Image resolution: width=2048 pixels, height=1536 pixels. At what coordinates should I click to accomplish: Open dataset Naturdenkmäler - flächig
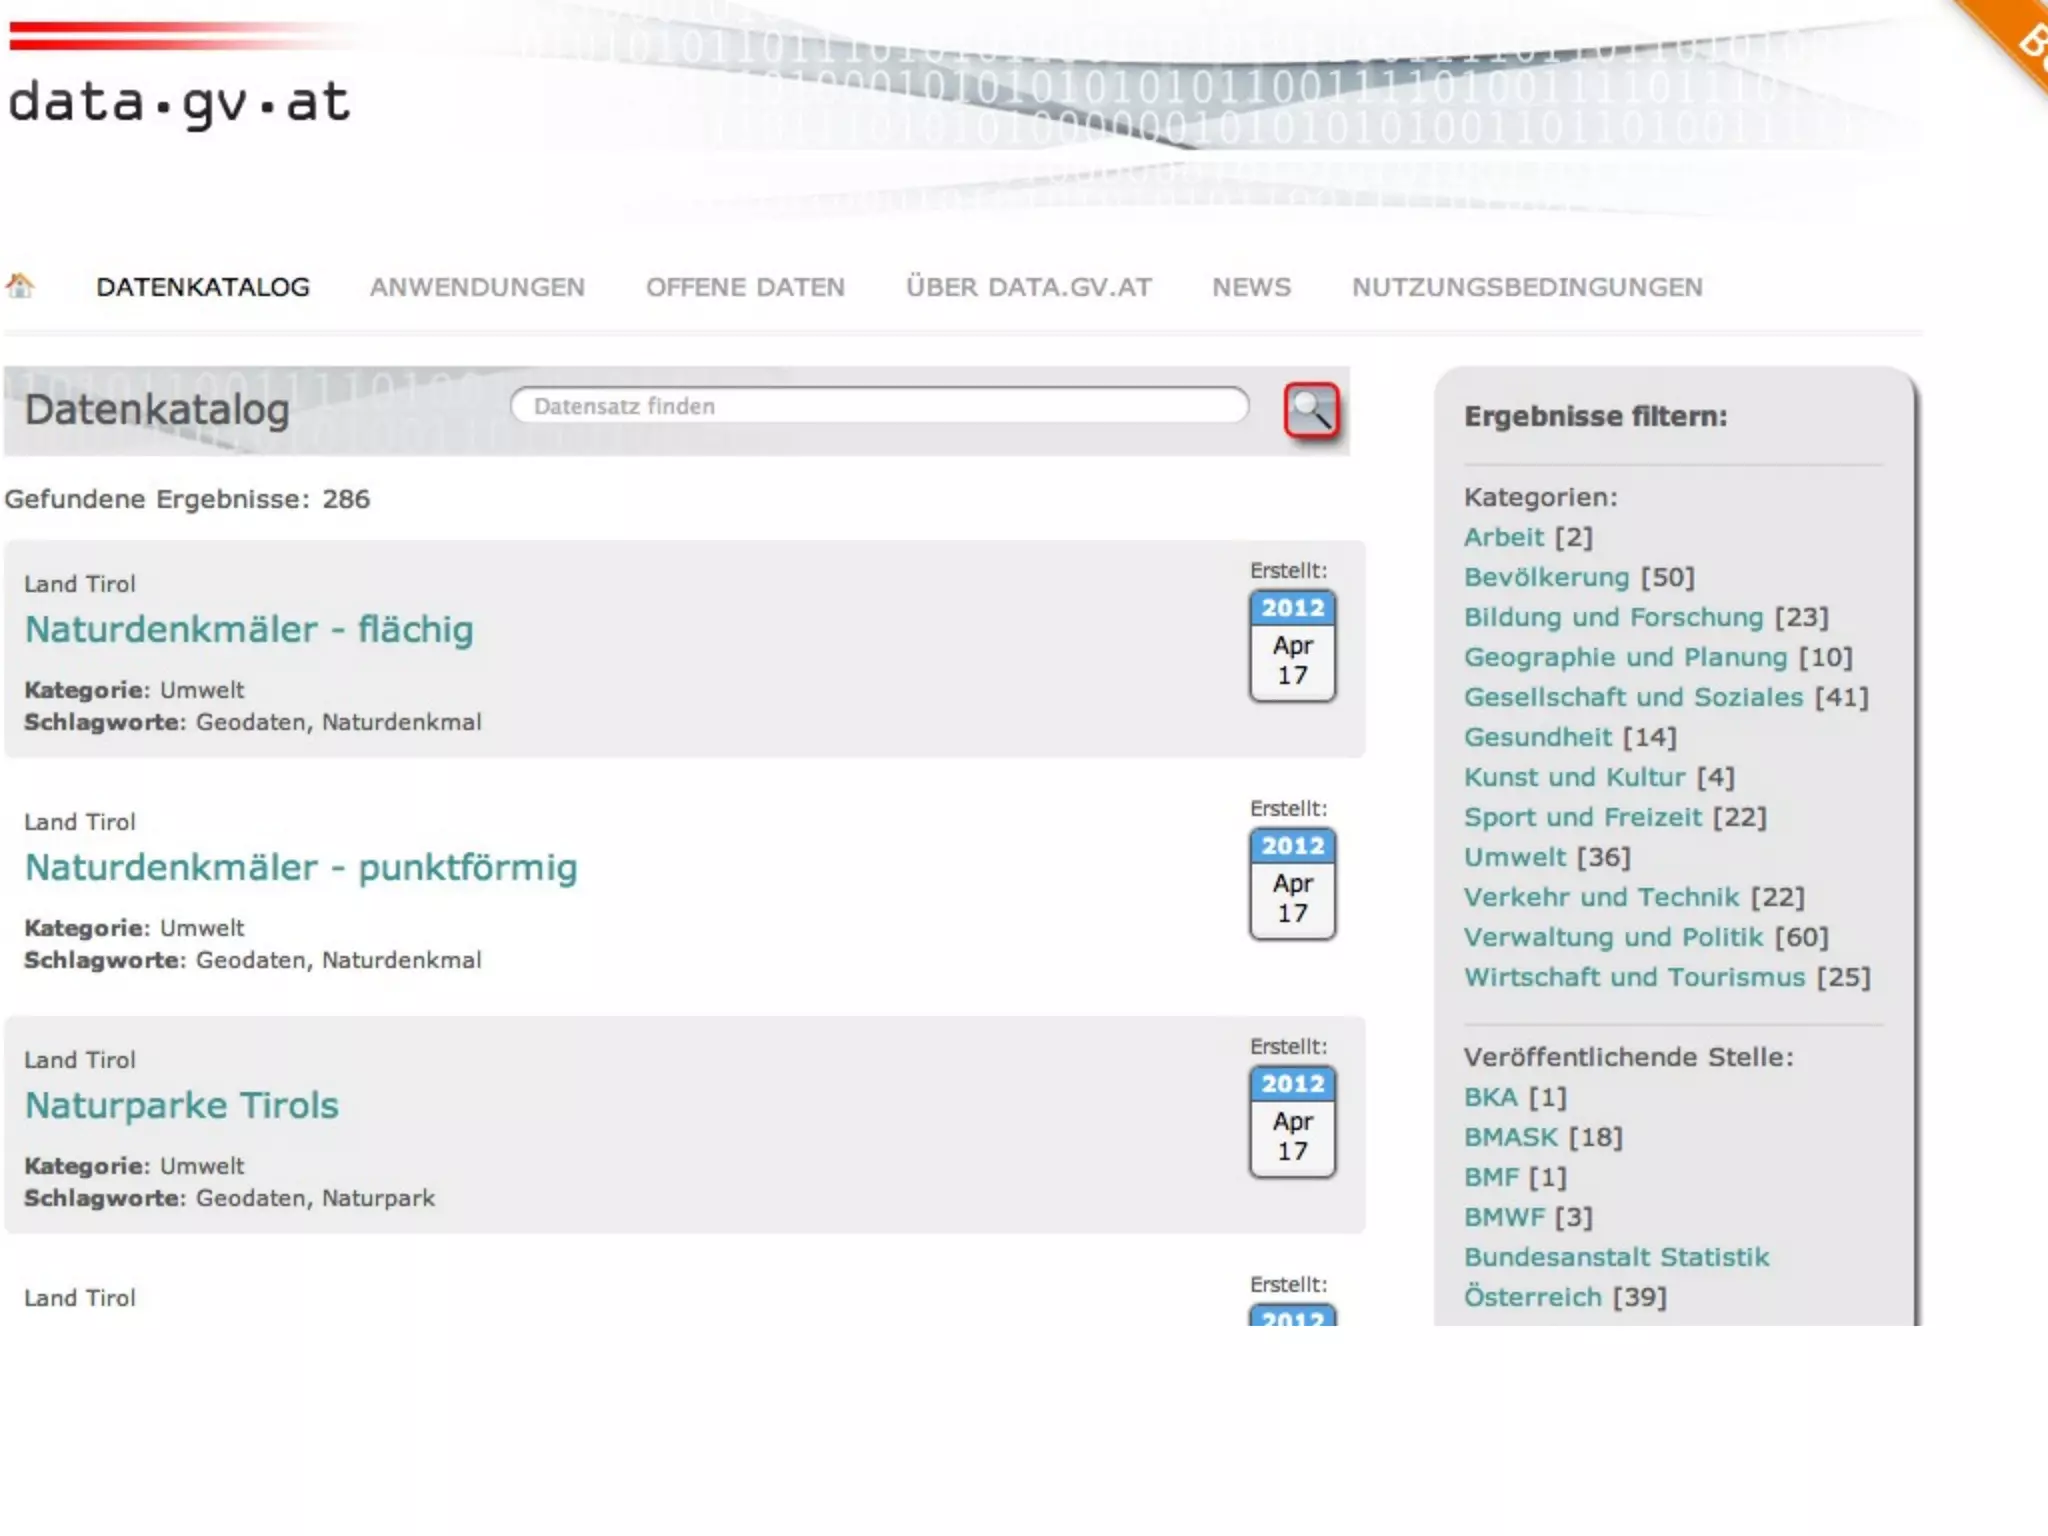tap(249, 630)
